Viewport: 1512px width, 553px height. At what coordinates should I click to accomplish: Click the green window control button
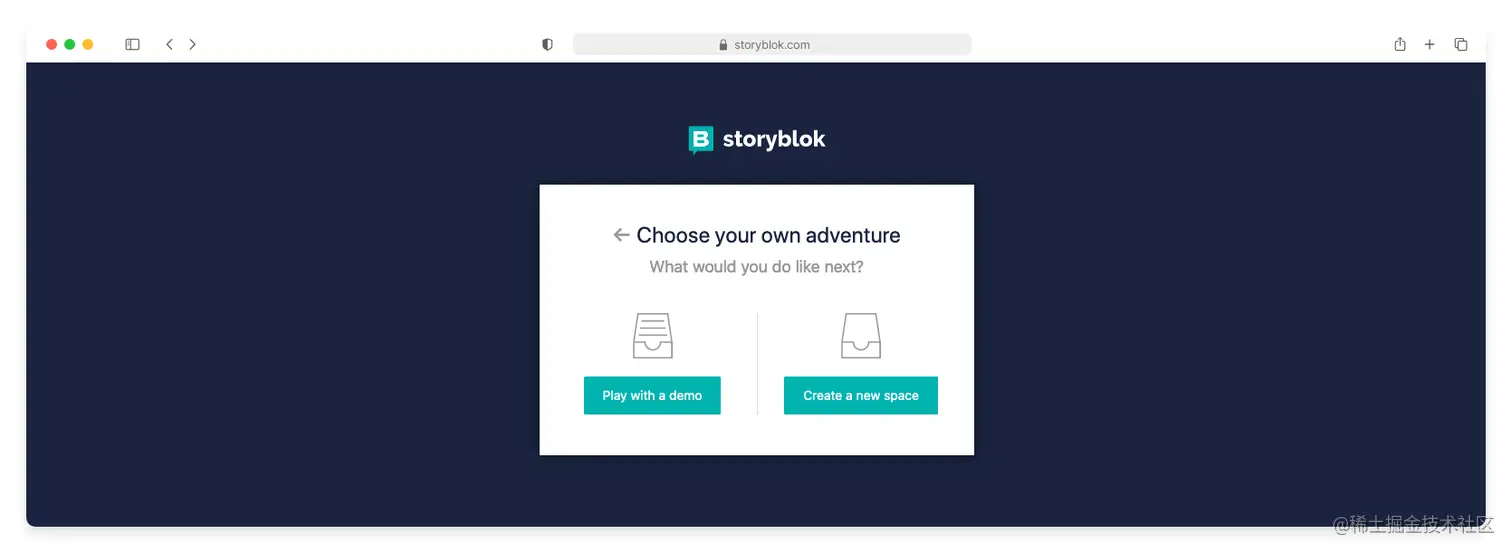(x=70, y=44)
